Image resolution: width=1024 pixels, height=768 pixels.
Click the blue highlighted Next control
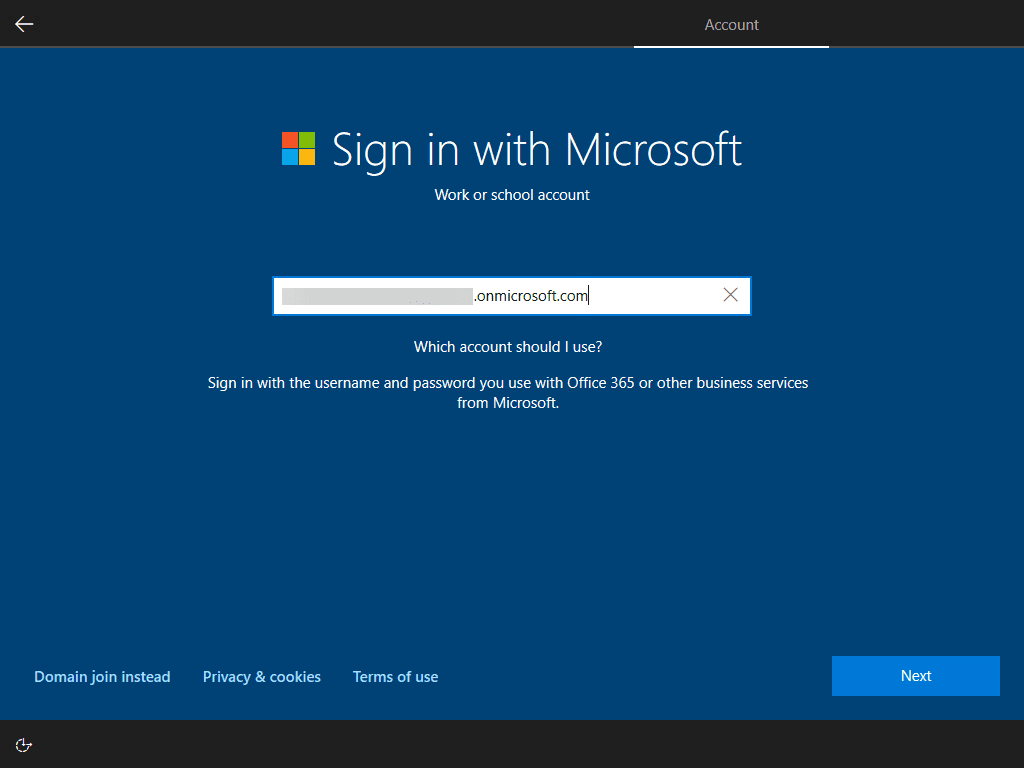coord(915,675)
